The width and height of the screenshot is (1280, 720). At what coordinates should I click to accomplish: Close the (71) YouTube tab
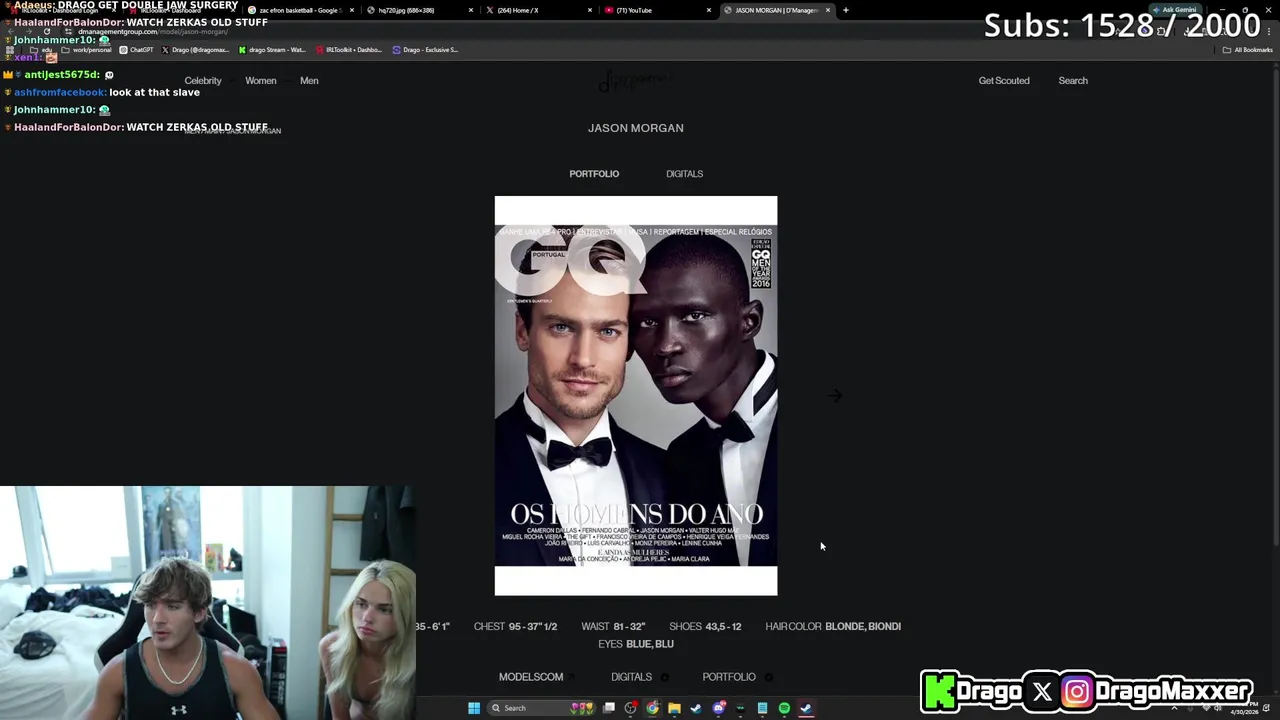(x=709, y=10)
